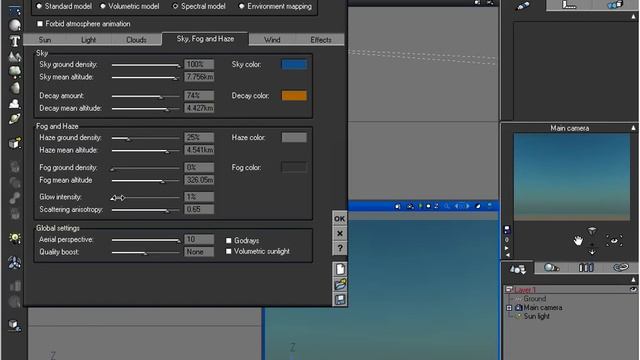
Task: Expand the Main camera tree item
Action: tap(509, 308)
